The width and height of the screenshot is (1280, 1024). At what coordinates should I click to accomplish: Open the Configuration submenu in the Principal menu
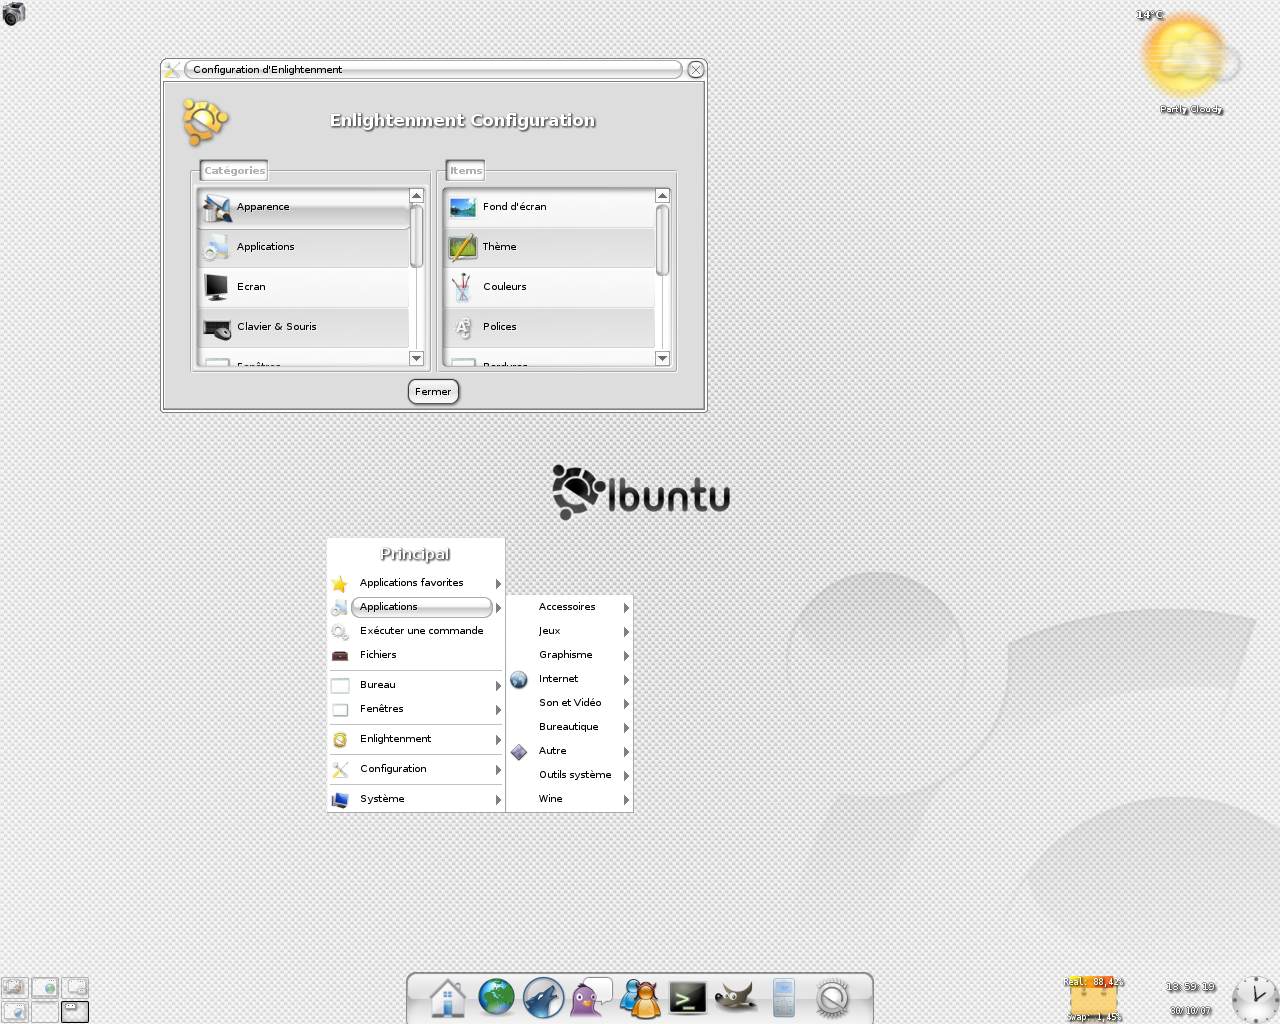pos(416,769)
